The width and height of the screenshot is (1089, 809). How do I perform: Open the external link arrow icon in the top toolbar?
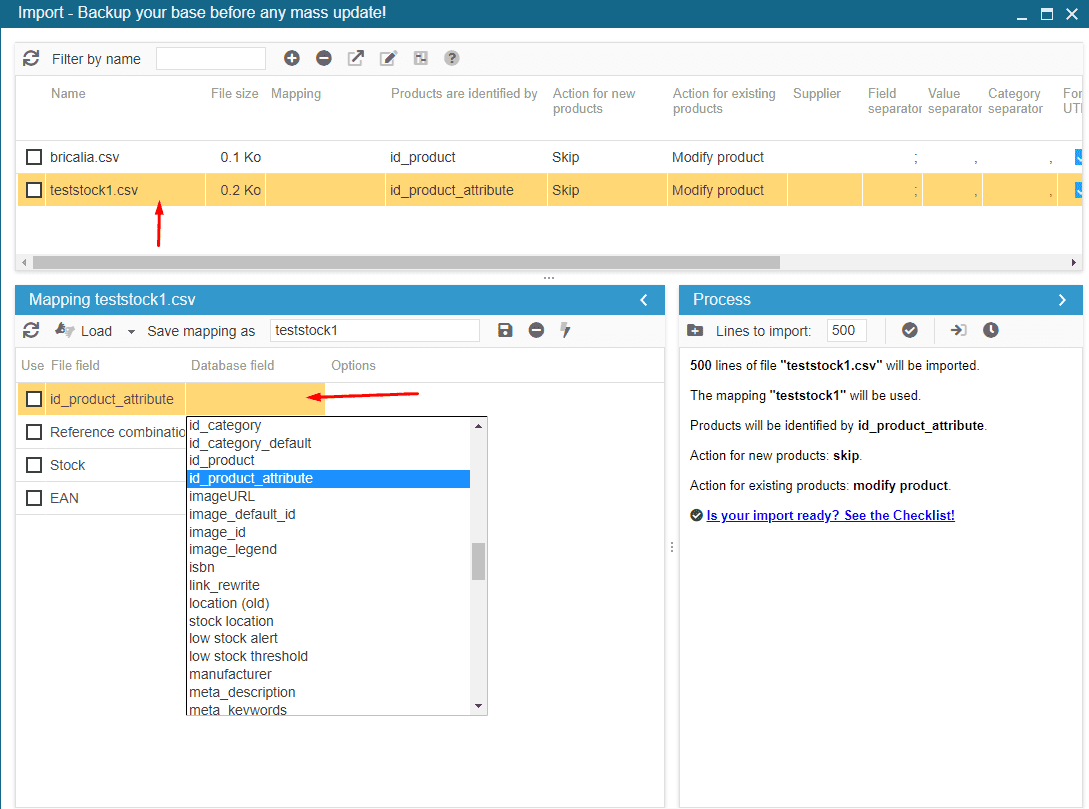tap(356, 58)
